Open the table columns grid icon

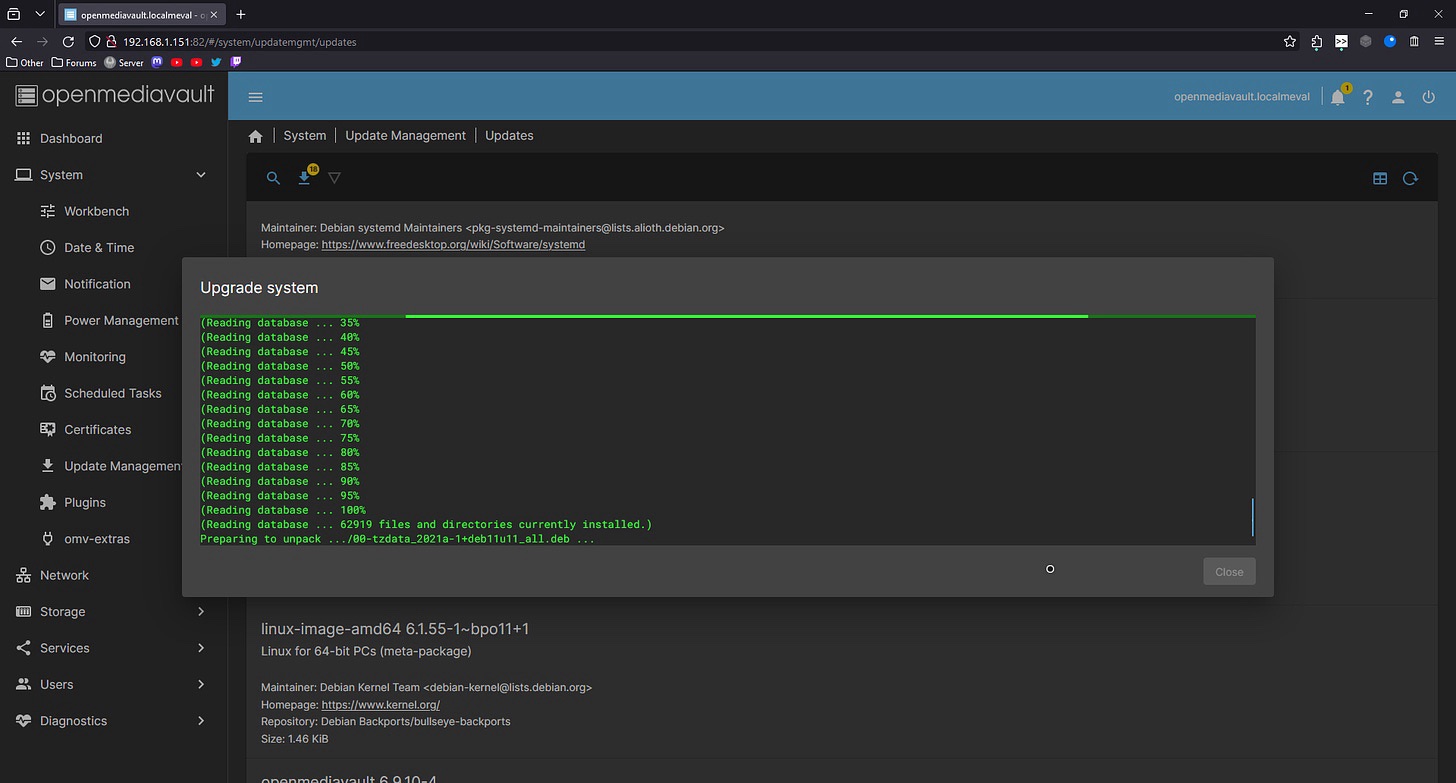click(1380, 178)
